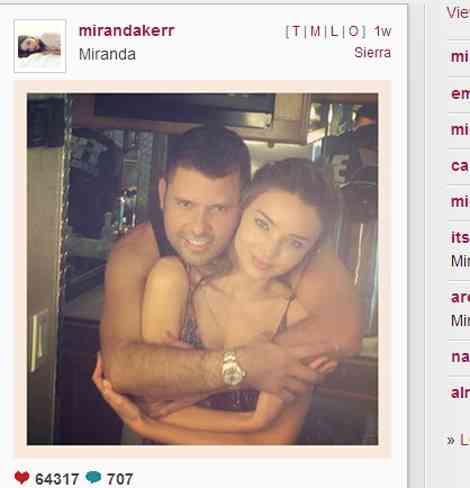This screenshot has width=470, height=488.
Task: Open commenter username starting with em
Action: [460, 94]
